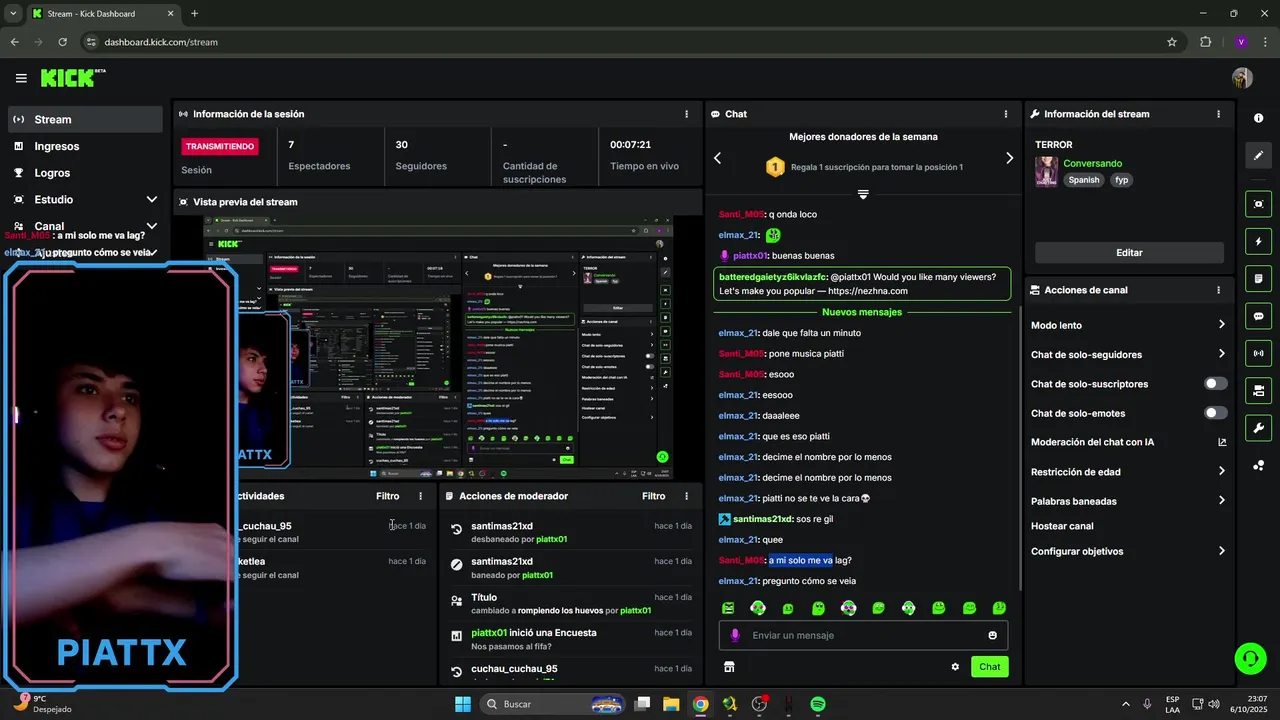Screen dimensions: 1280x720
Task: Click the fyp tag
Action: [1121, 180]
